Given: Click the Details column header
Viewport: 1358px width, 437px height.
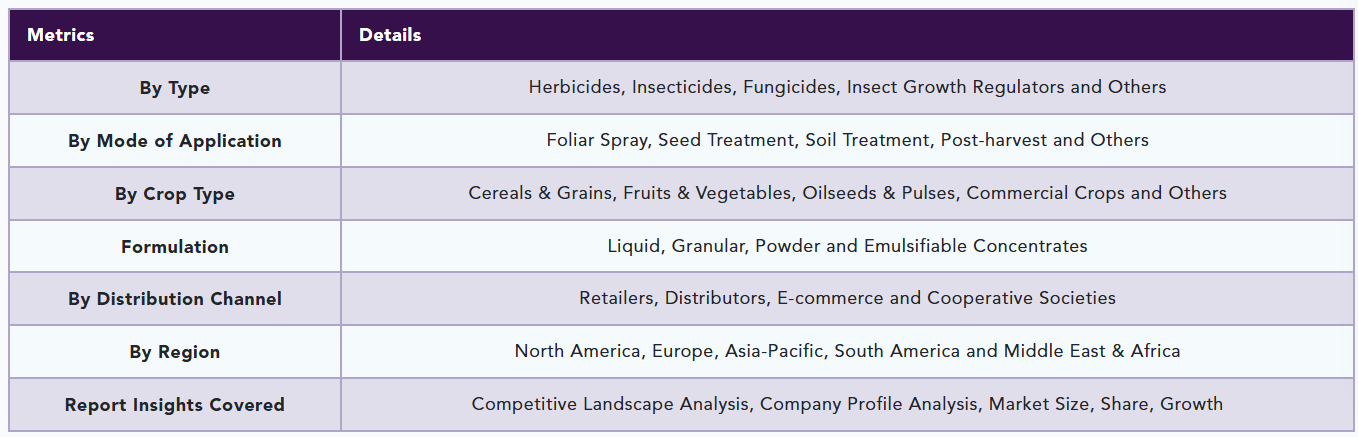Looking at the screenshot, I should [x=390, y=35].
